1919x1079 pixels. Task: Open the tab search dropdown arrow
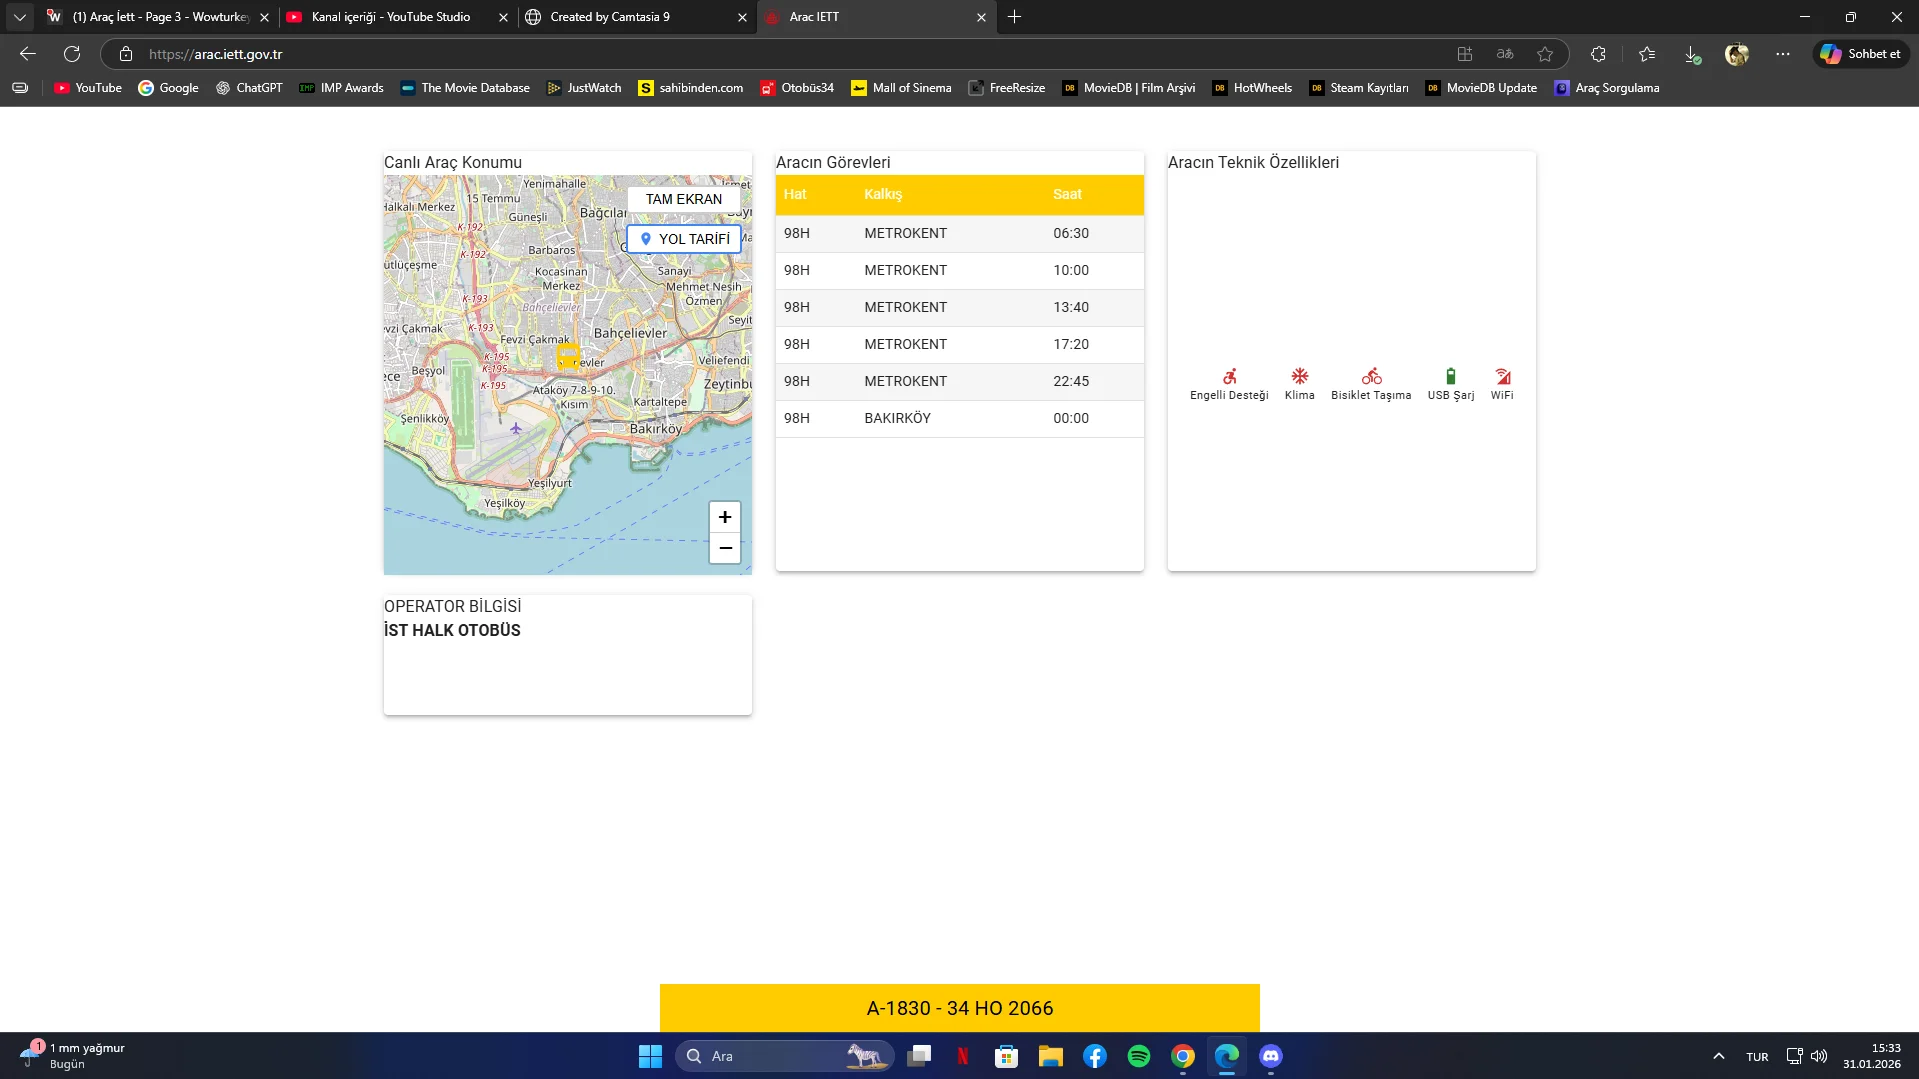(19, 17)
